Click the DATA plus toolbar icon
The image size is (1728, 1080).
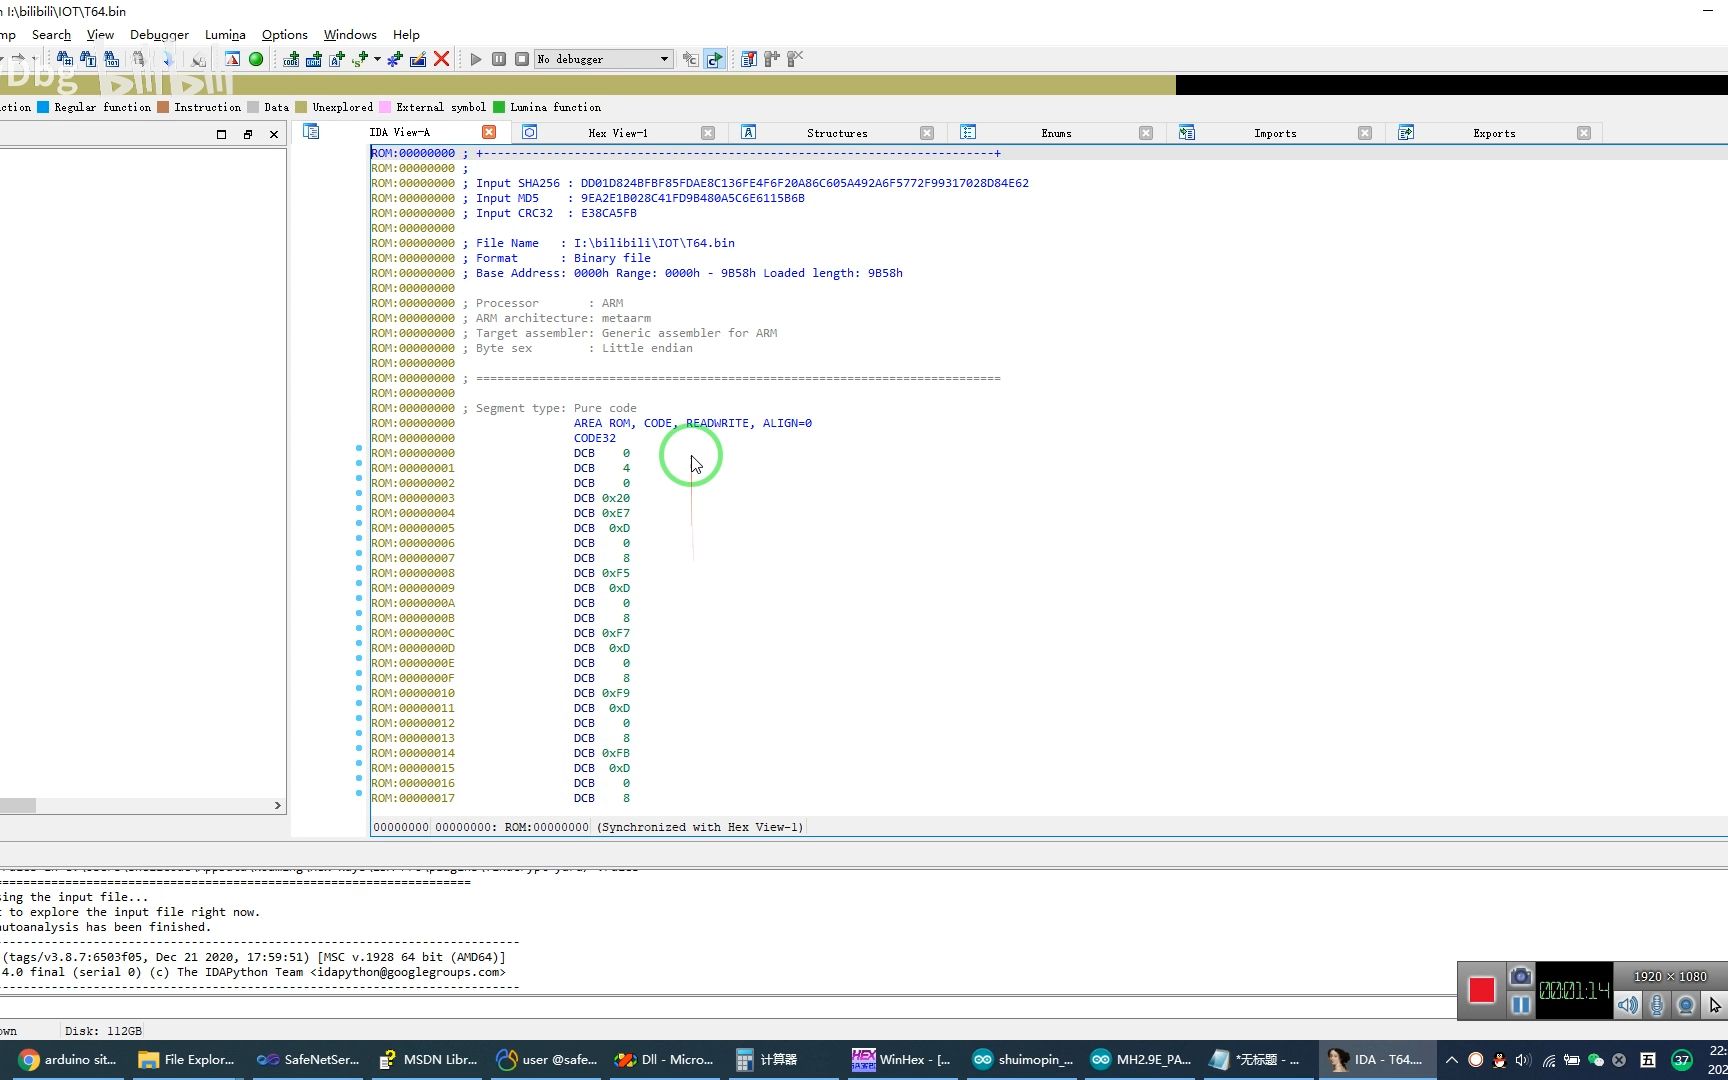314,59
